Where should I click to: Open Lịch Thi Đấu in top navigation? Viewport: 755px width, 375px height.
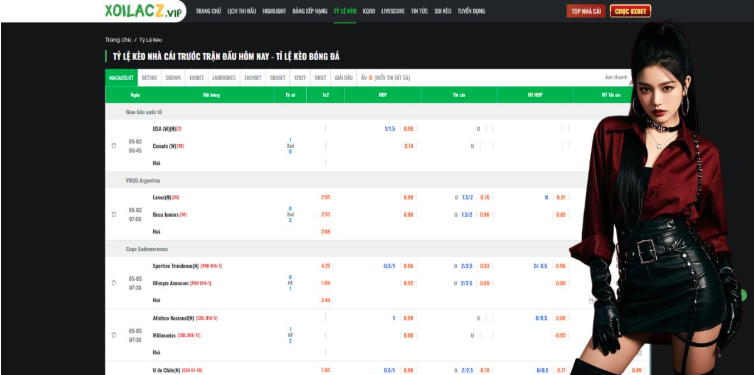242,11
